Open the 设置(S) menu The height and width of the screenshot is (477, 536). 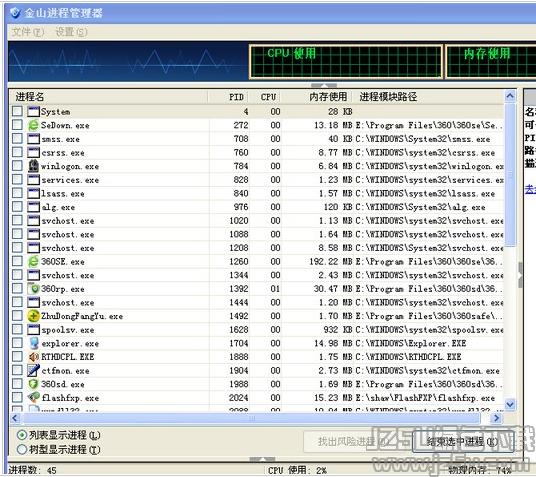coord(71,32)
